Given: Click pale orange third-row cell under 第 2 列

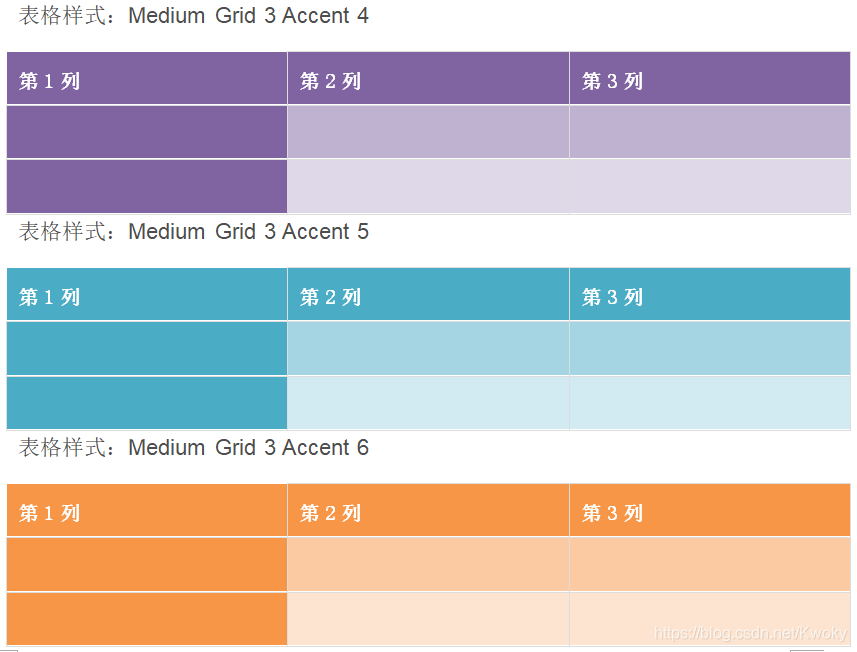Looking at the screenshot, I should pos(428,618).
